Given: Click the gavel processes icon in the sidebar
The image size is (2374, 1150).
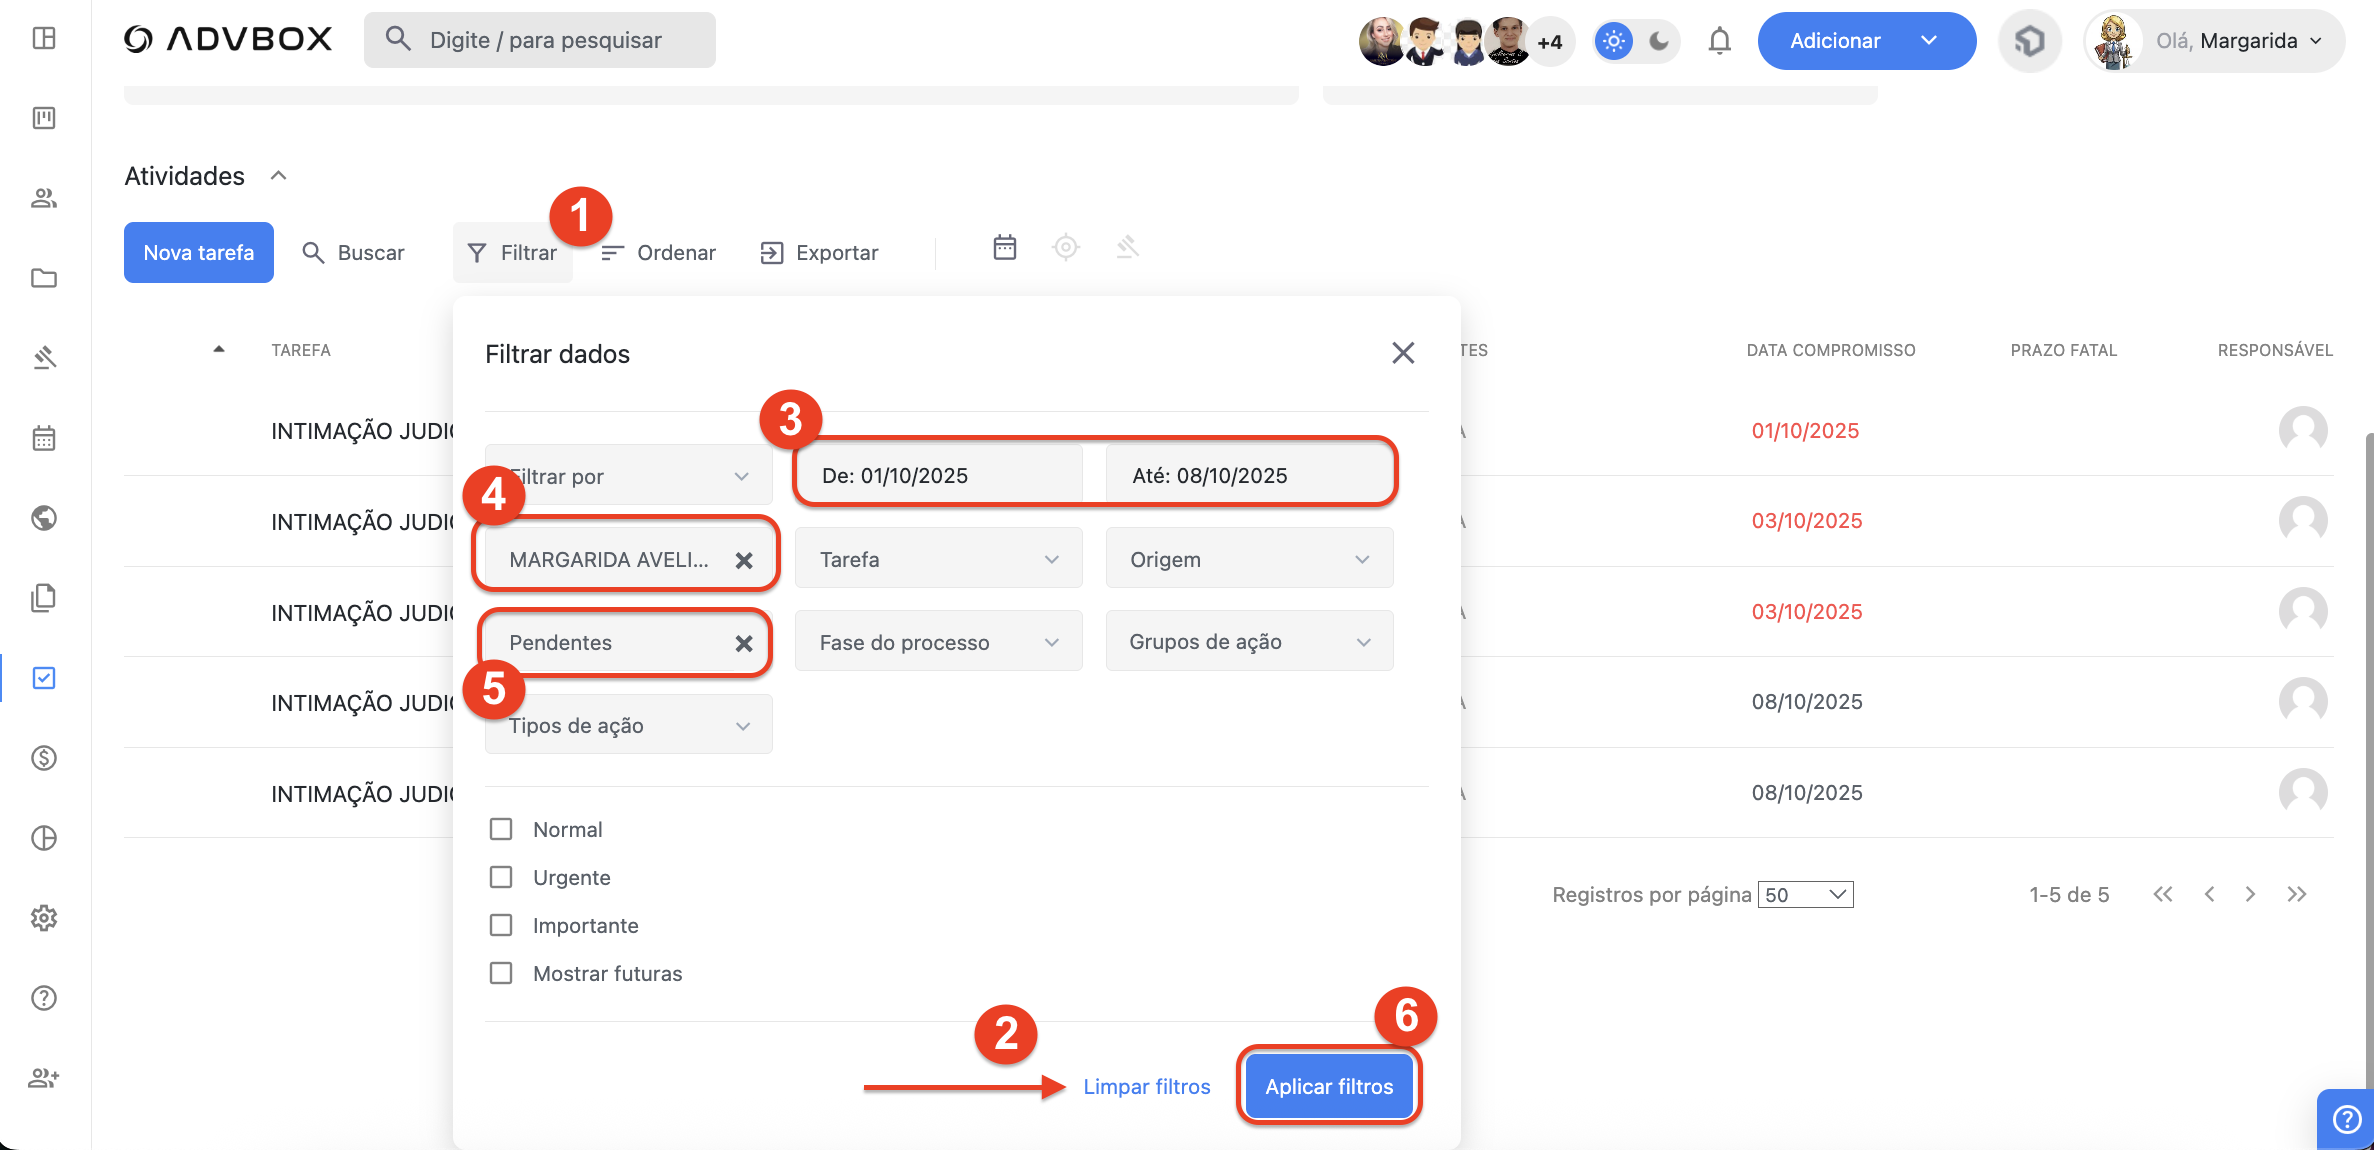Looking at the screenshot, I should (44, 358).
